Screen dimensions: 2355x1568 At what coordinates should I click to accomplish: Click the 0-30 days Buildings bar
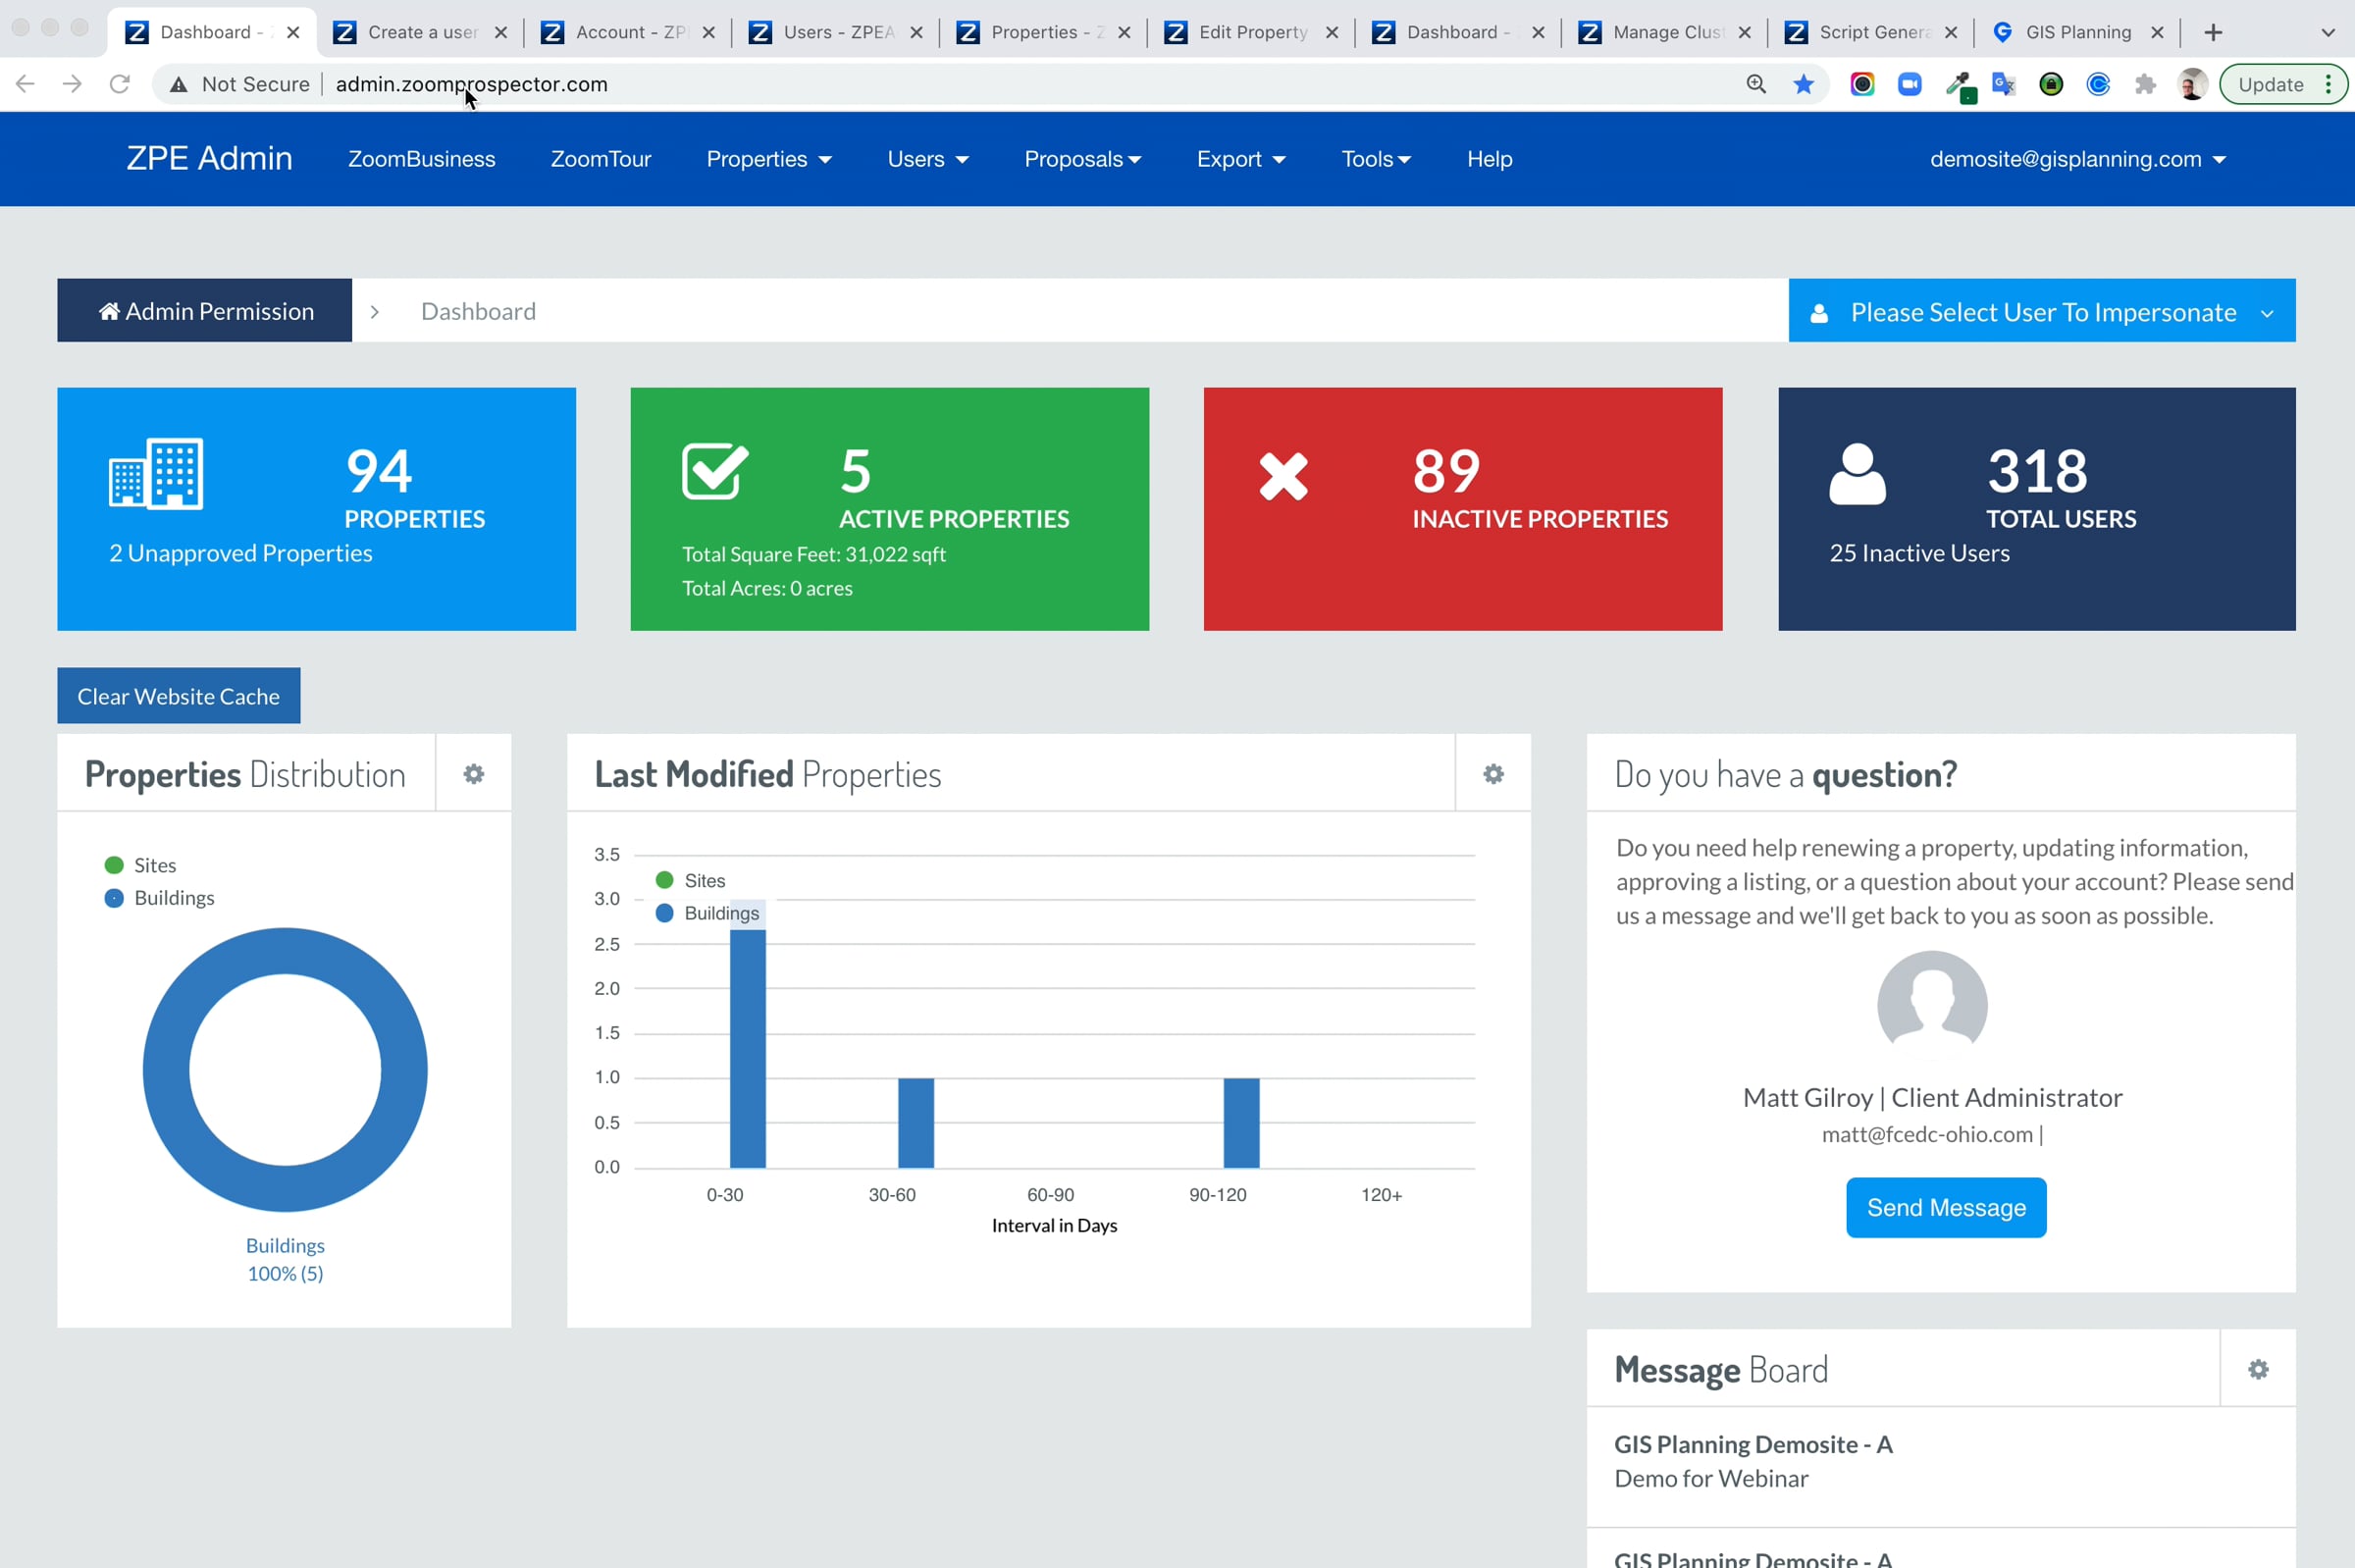click(747, 1048)
